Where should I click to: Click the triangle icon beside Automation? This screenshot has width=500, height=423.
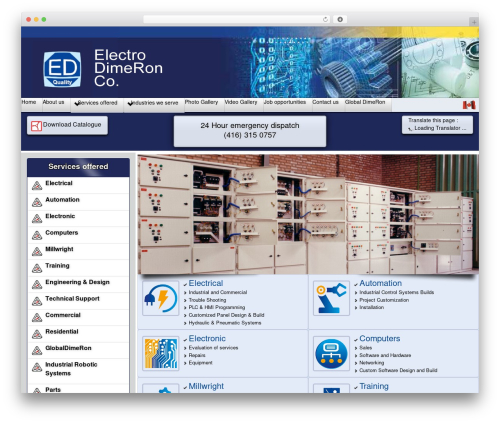[37, 202]
